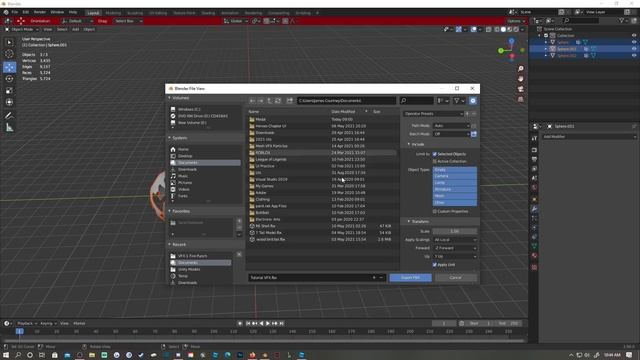The height and width of the screenshot is (360, 640).
Task: Open the viewport Add menu
Action: [76, 29]
